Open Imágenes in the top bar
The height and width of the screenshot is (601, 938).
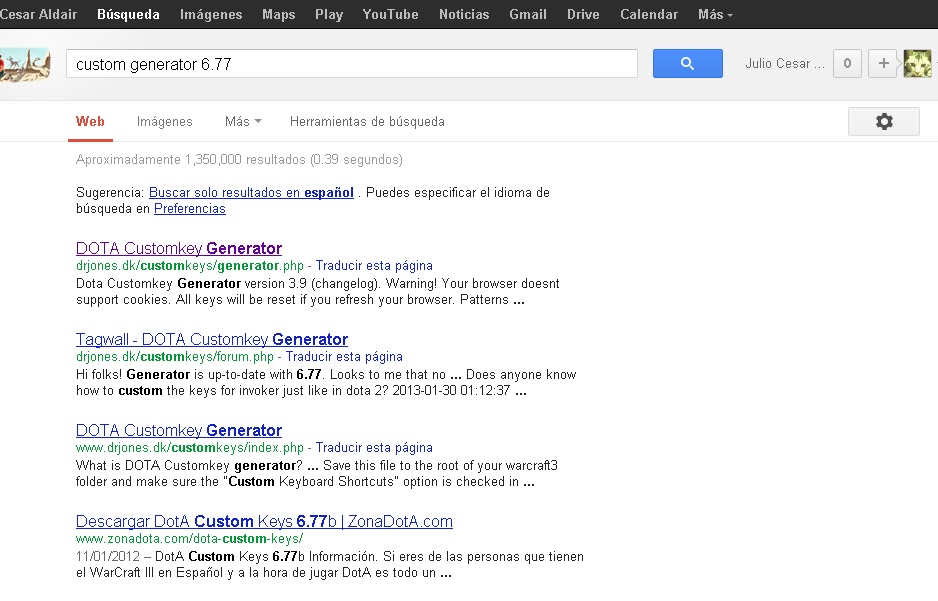211,14
